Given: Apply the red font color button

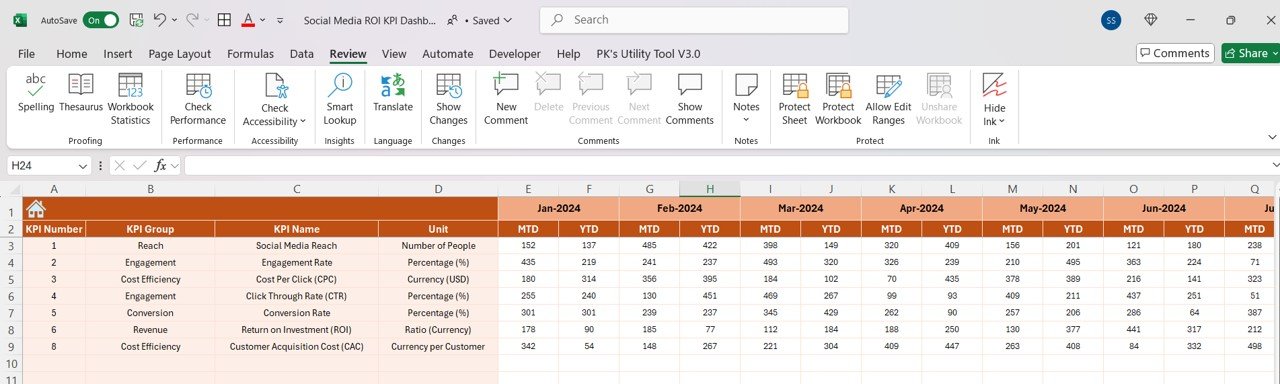Looking at the screenshot, I should [248, 20].
